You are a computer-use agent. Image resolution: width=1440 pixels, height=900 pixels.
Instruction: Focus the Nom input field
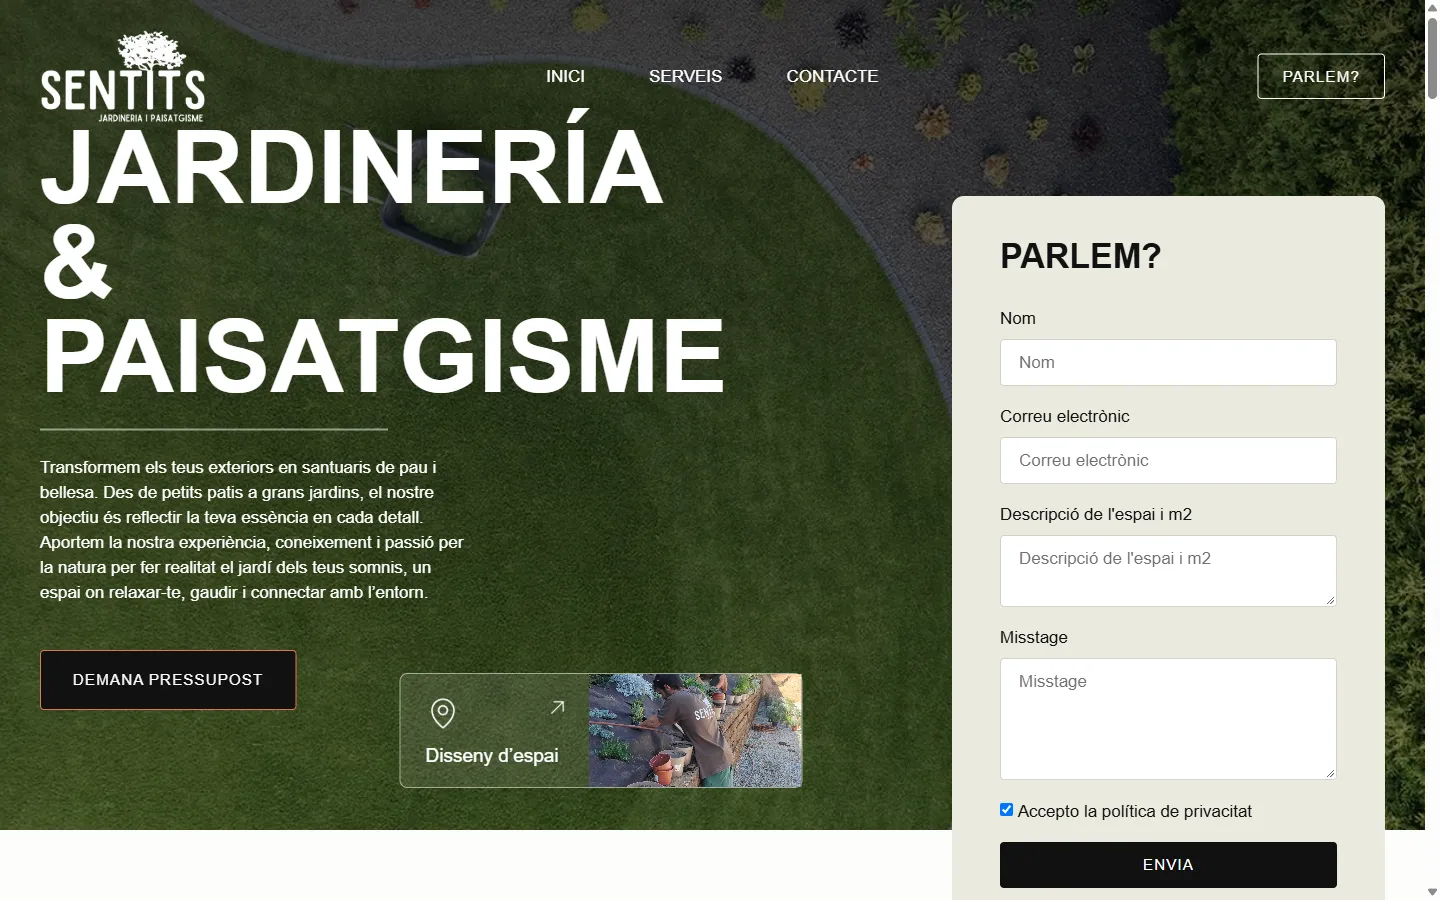[x=1168, y=362]
